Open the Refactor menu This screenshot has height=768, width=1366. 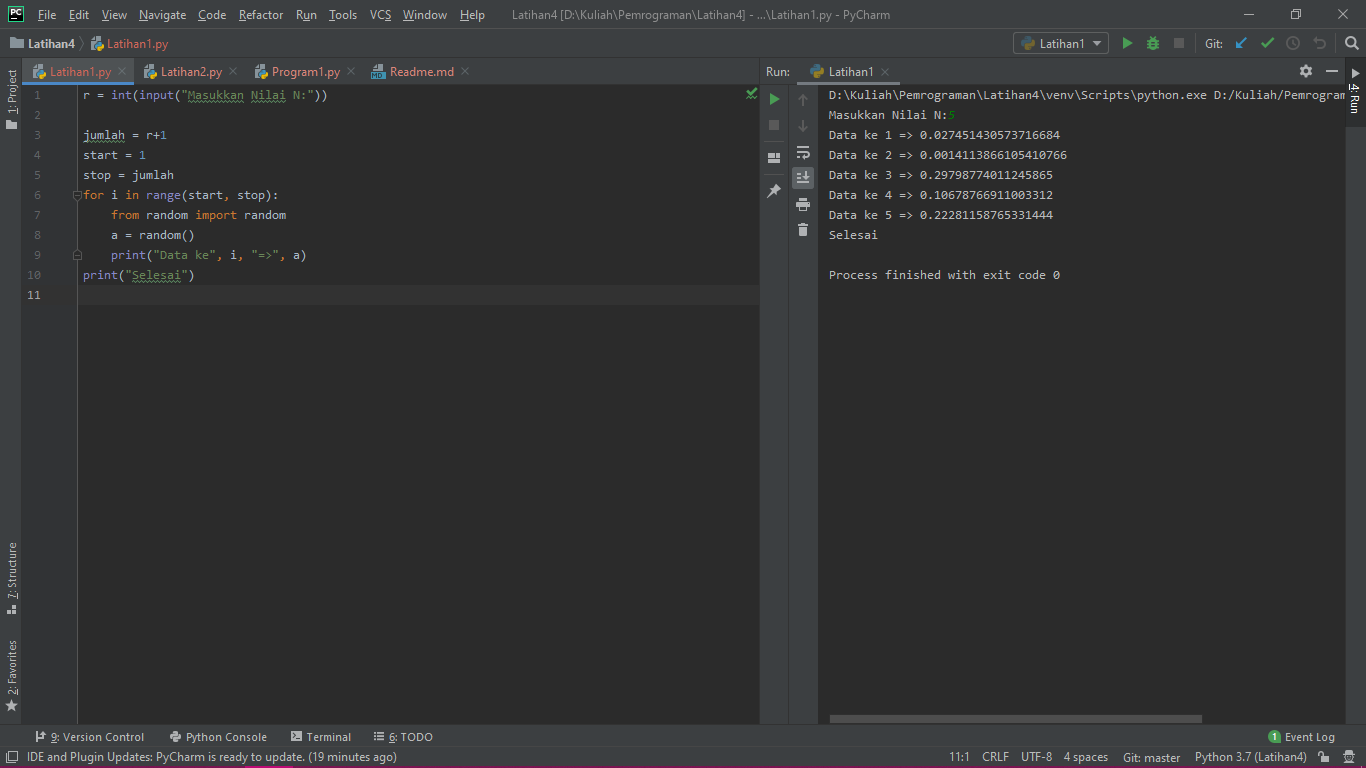pyautogui.click(x=260, y=14)
